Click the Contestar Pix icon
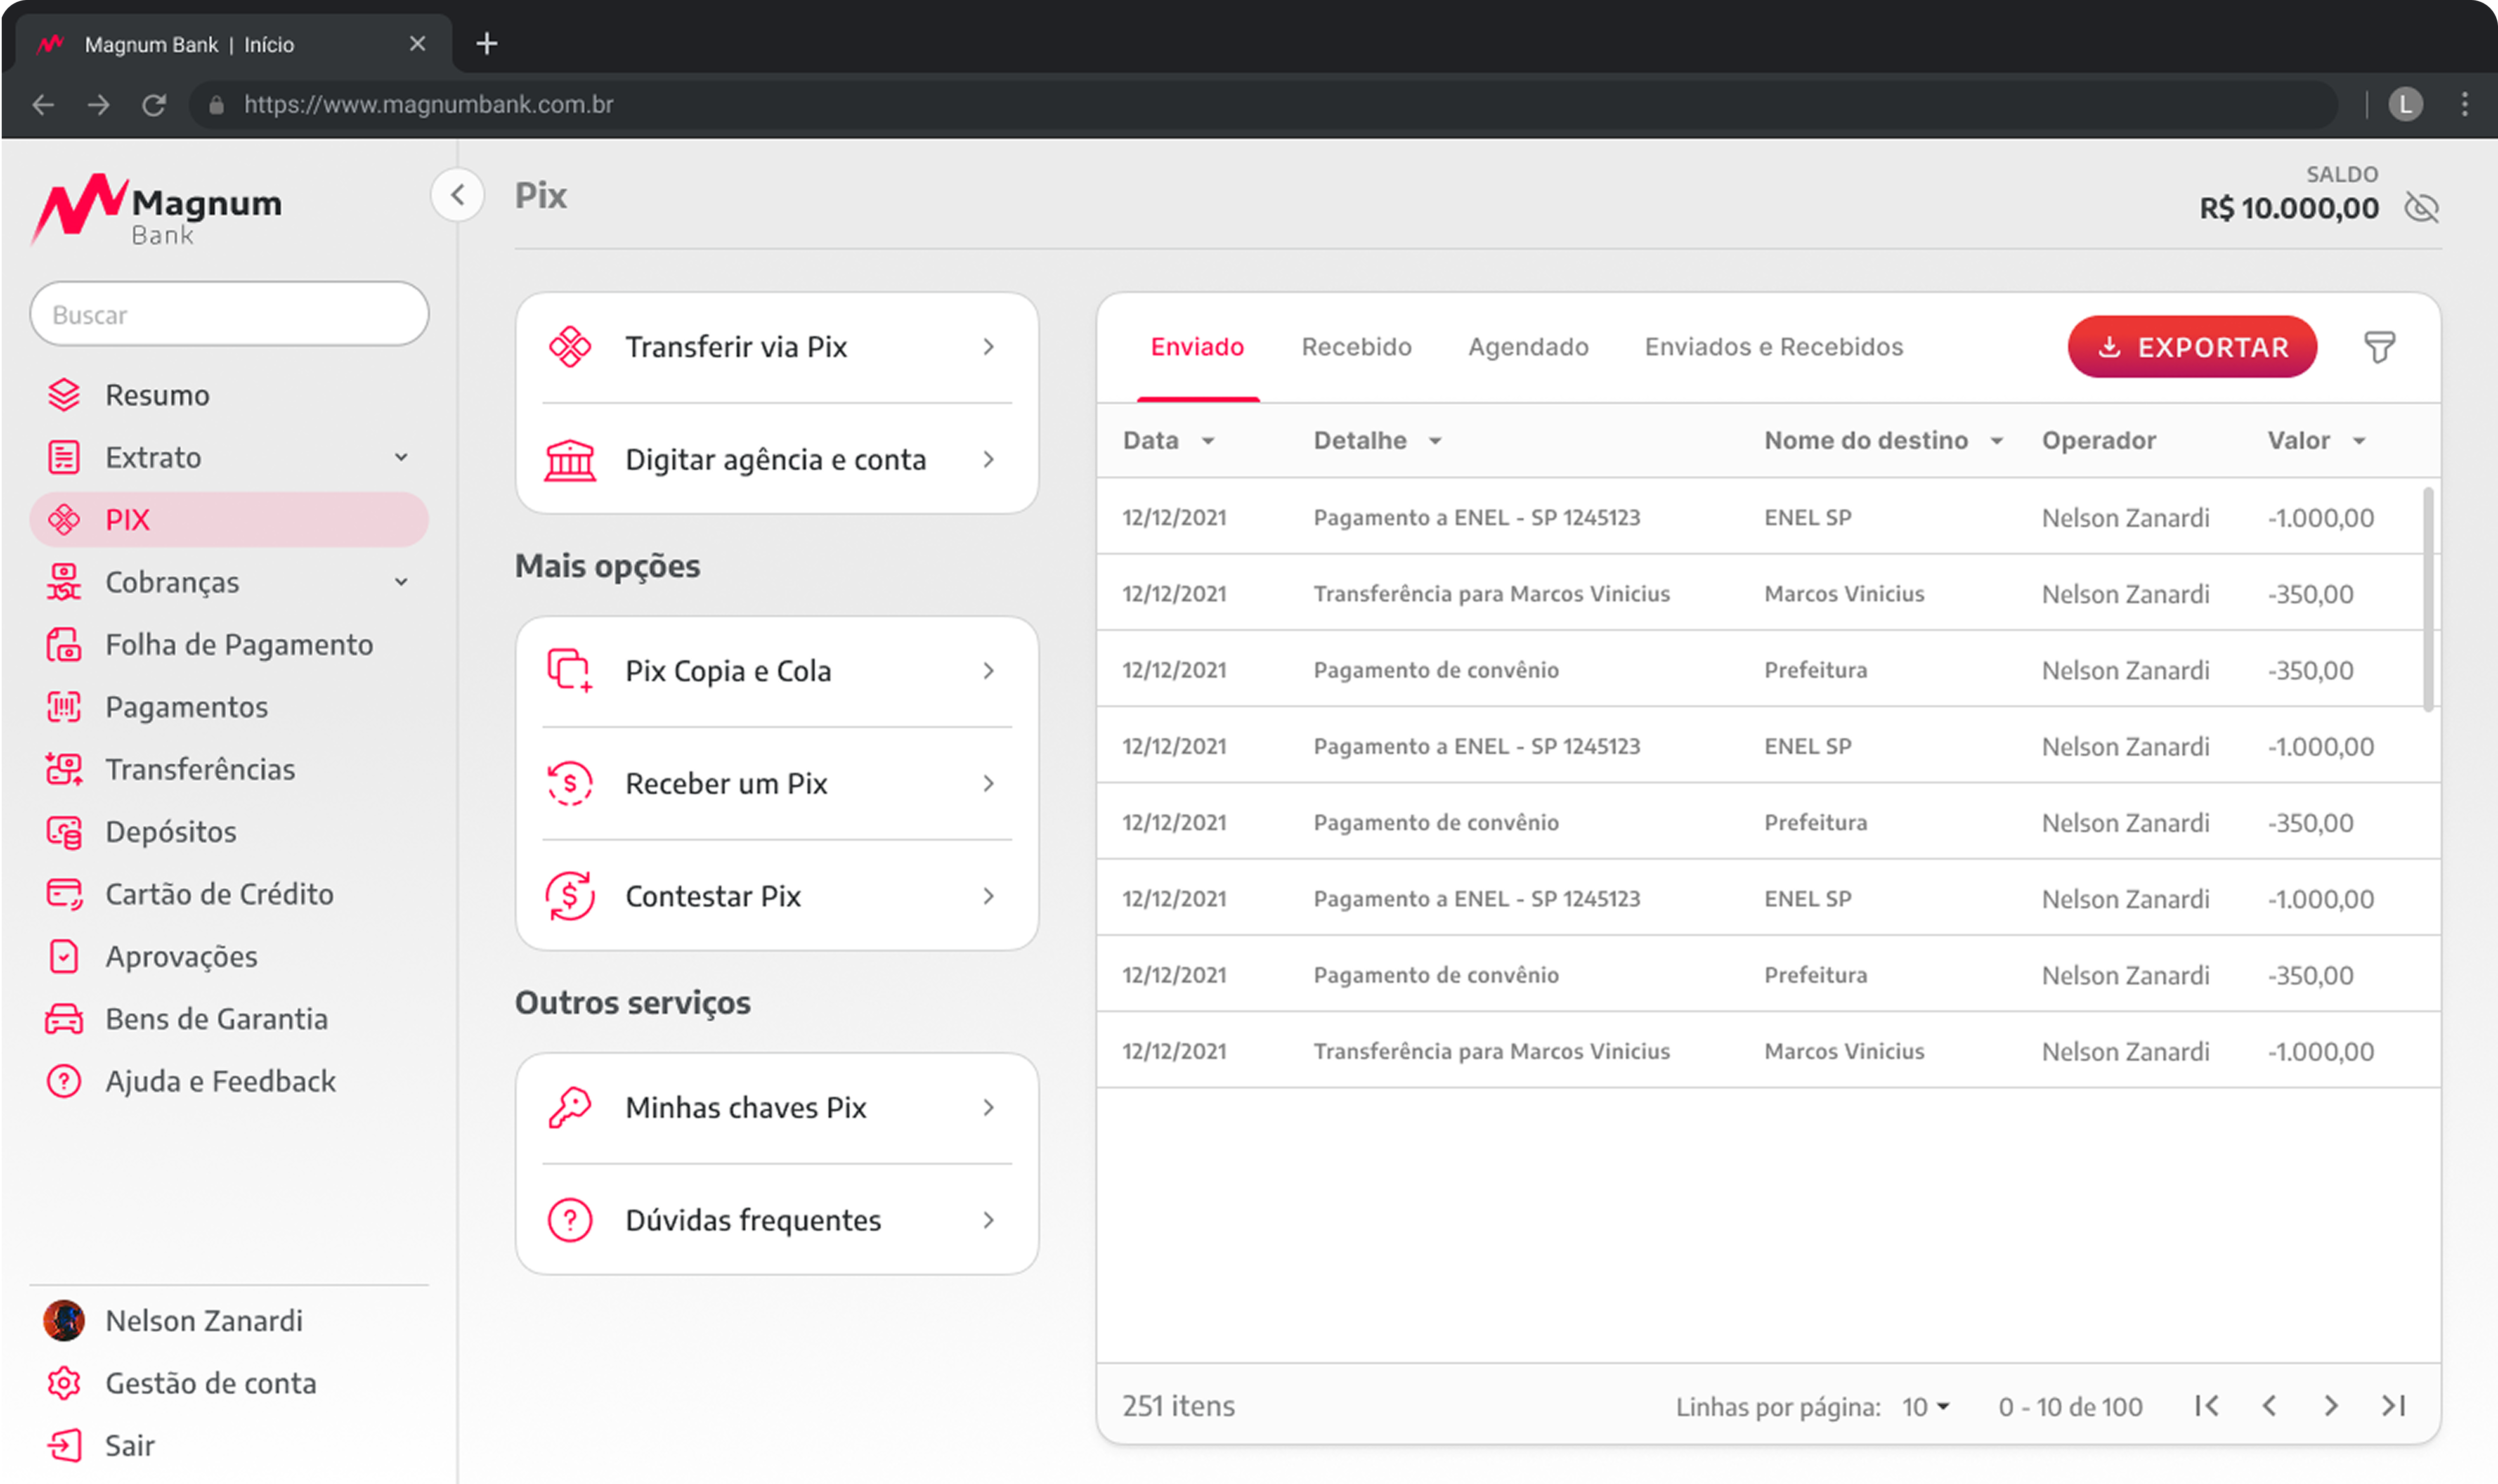Screen dimensions: 2498x1484 click(570, 896)
